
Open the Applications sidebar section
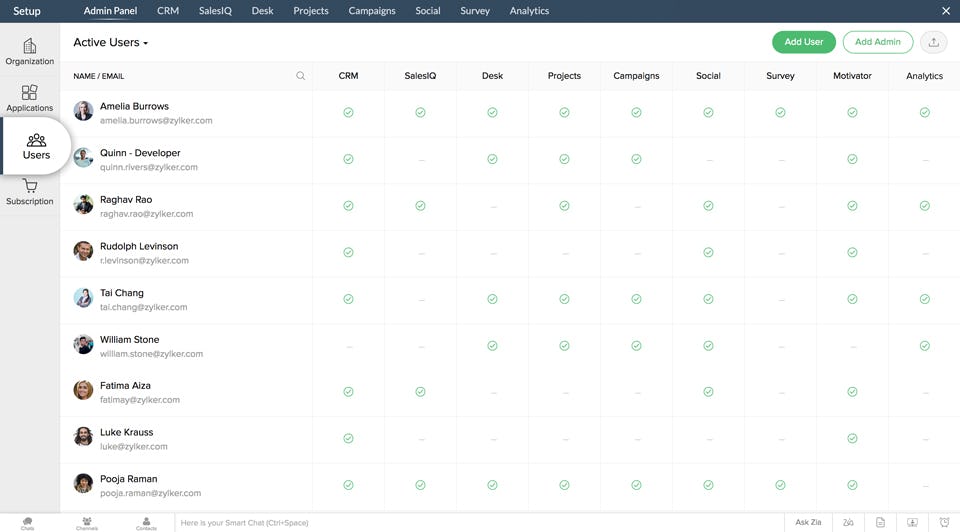click(29, 98)
